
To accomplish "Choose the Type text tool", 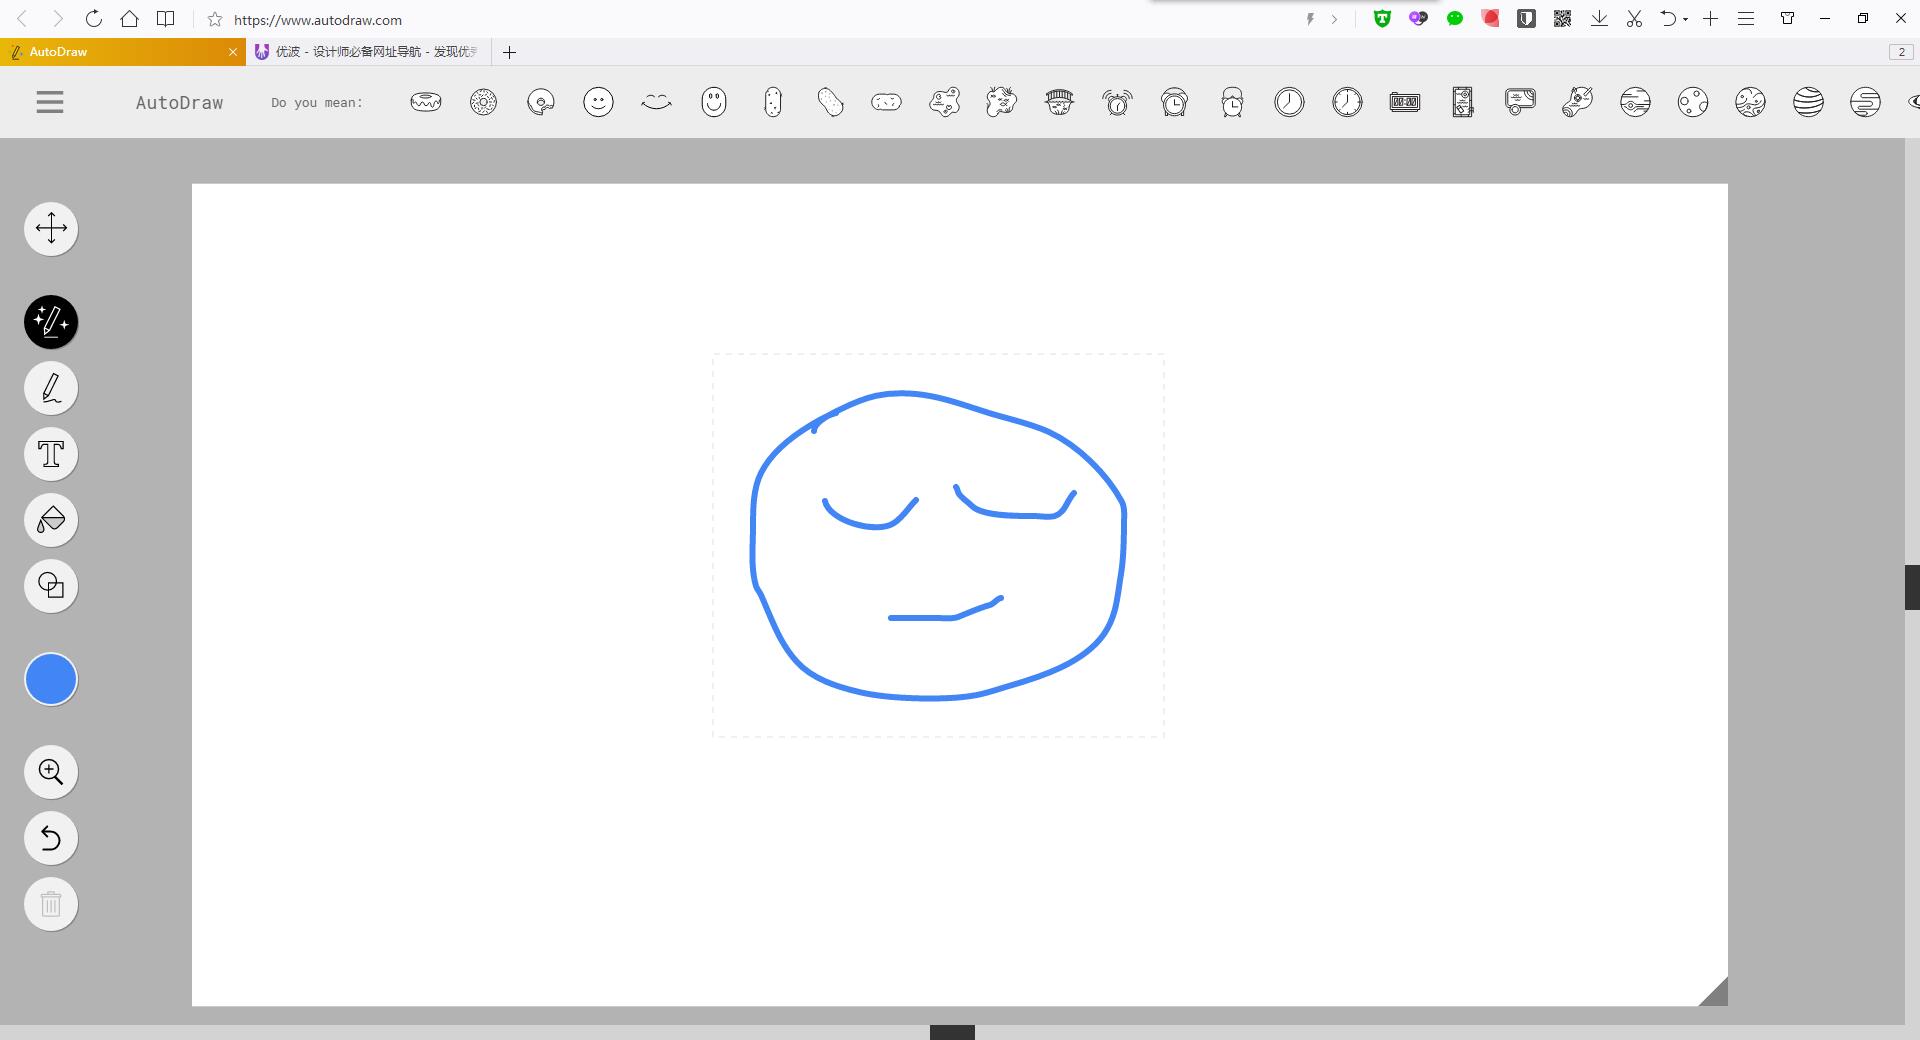I will click(51, 454).
